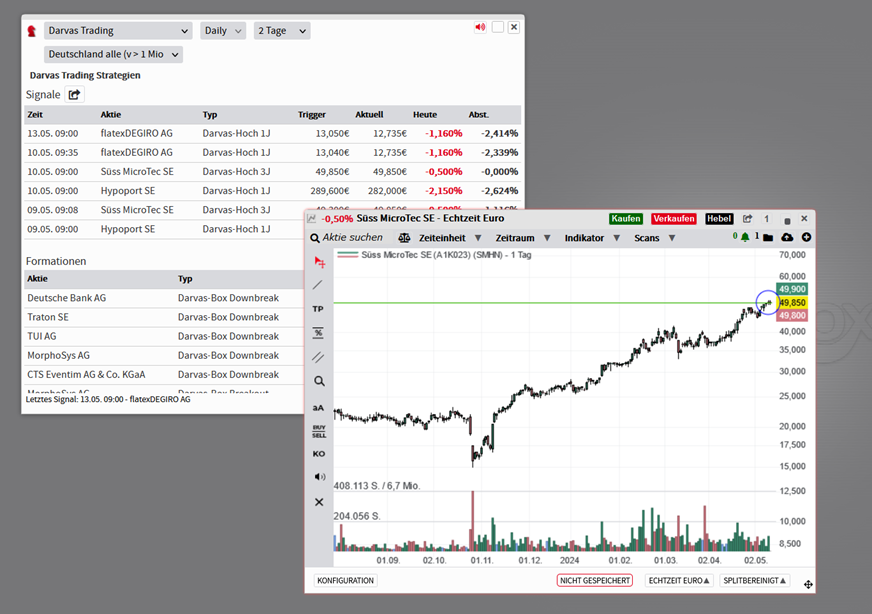Image resolution: width=872 pixels, height=614 pixels.
Task: Expand the Scans arrow
Action: (672, 238)
